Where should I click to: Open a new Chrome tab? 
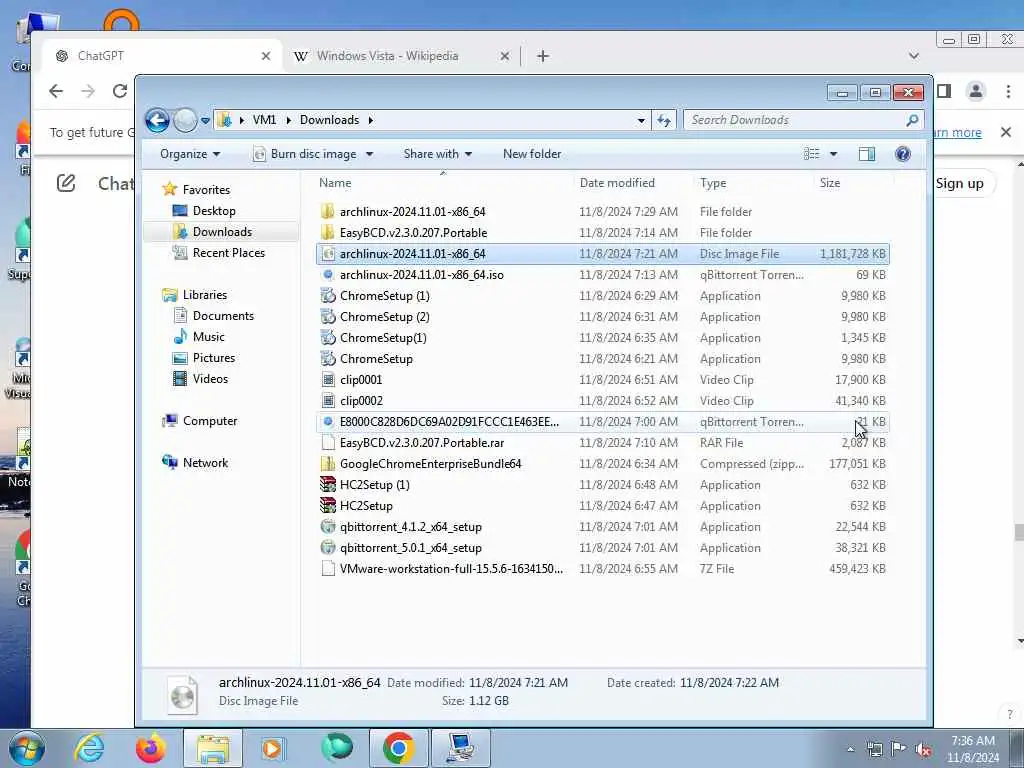pos(543,56)
